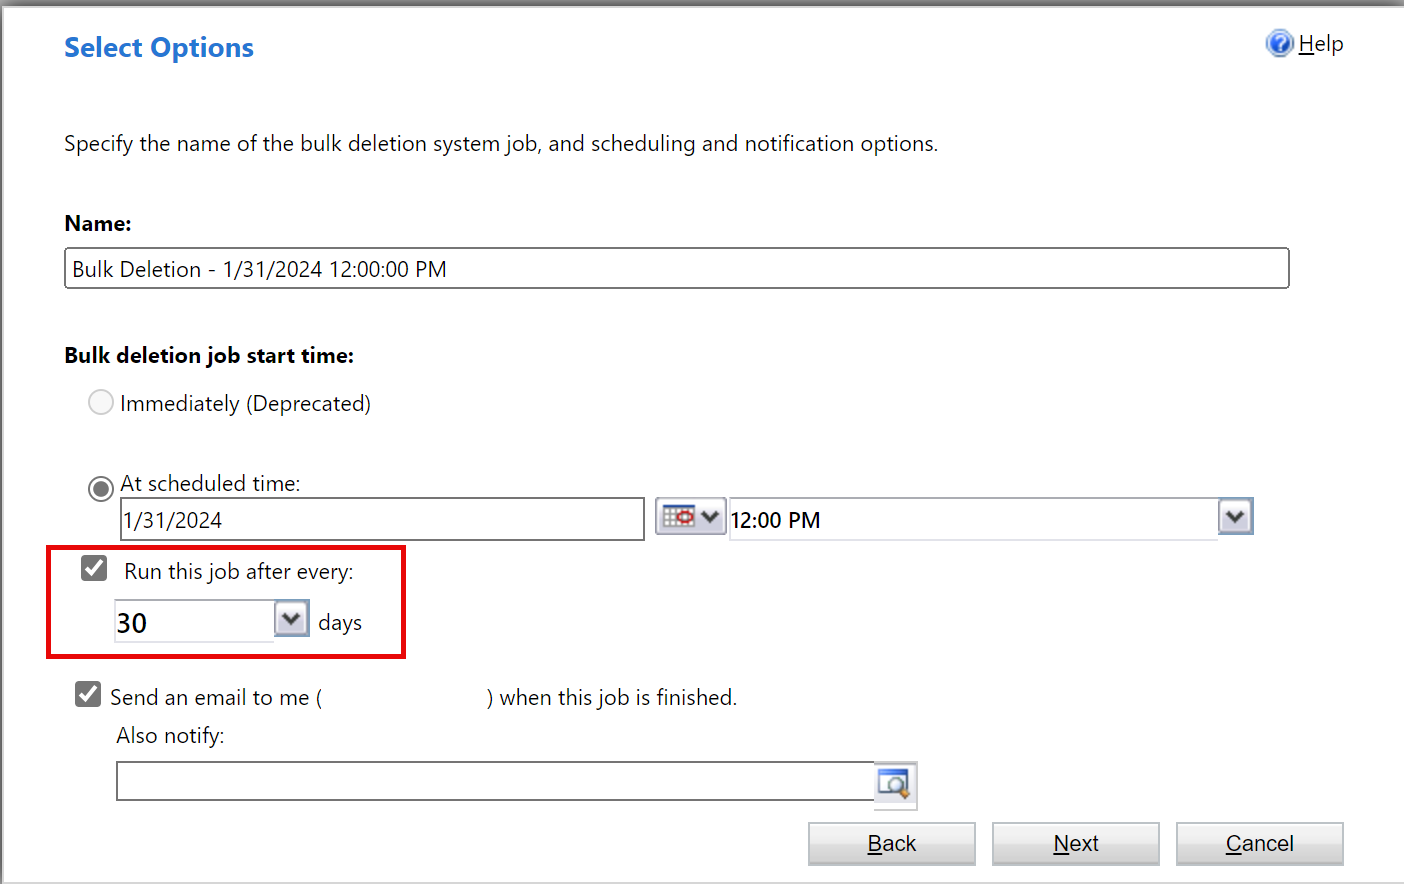
Task: Click the lookup icon beside Also notify
Action: point(894,783)
